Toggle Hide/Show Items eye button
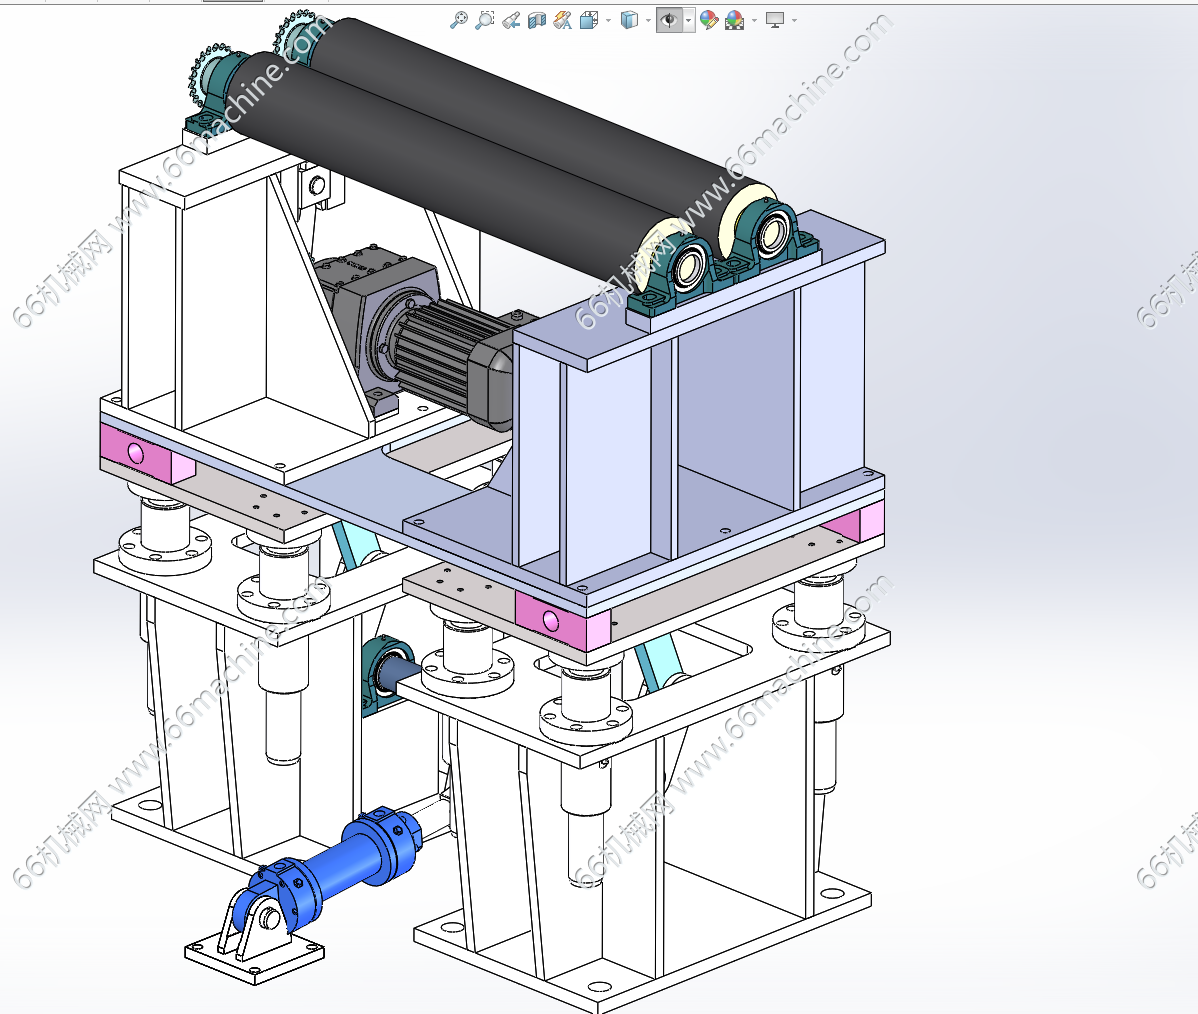The image size is (1198, 1014). pos(669,19)
